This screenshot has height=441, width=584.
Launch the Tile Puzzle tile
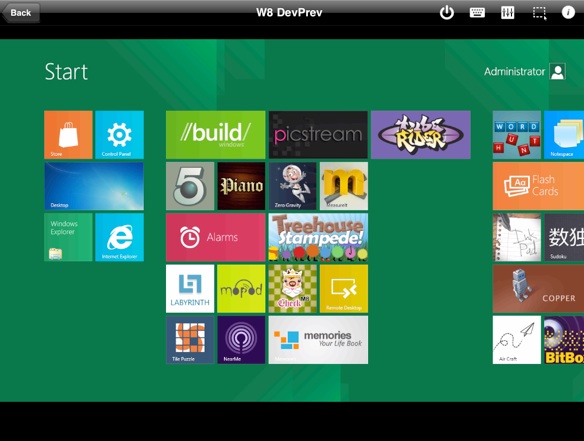(x=190, y=340)
